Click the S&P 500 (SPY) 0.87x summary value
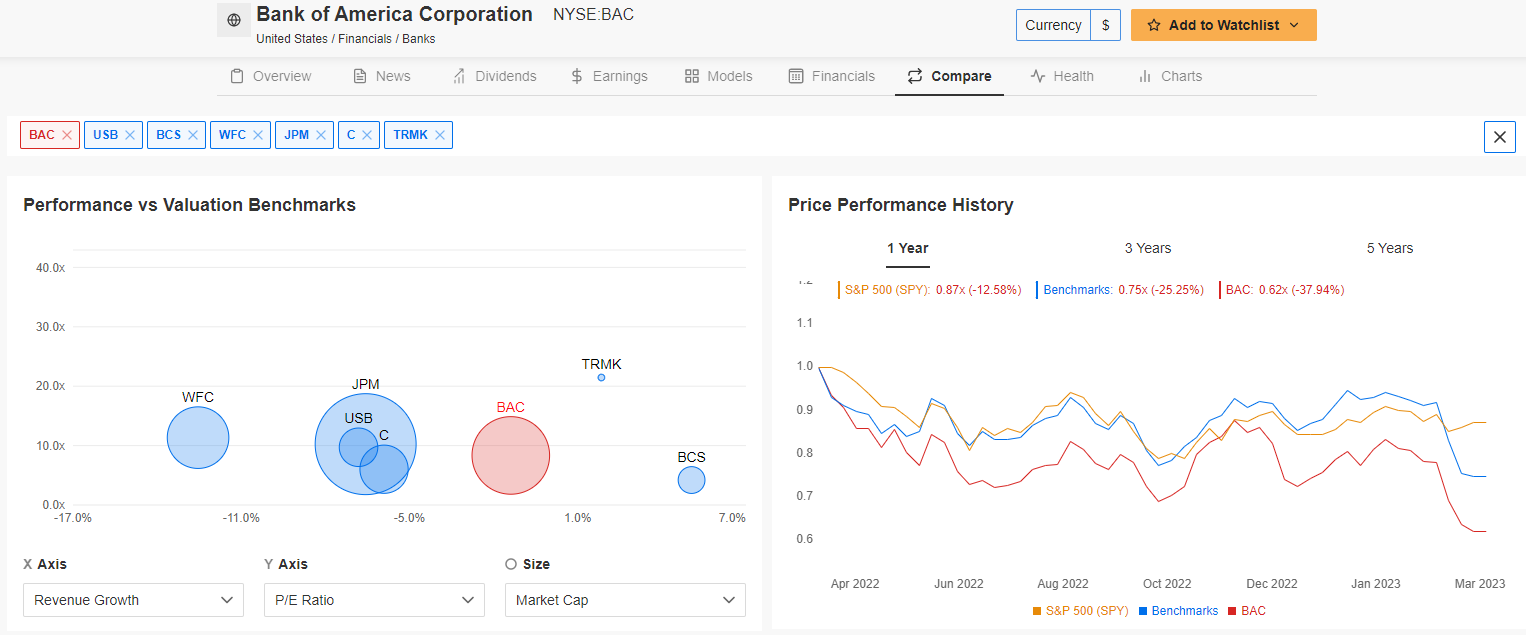The width and height of the screenshot is (1526, 635). pyautogui.click(x=978, y=290)
